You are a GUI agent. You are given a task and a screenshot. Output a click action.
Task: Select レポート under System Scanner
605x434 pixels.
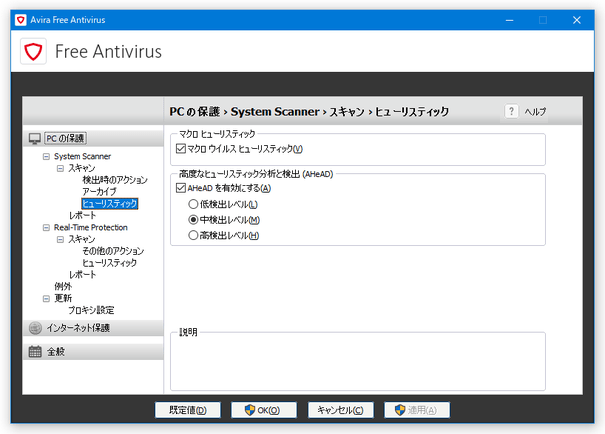click(x=82, y=215)
